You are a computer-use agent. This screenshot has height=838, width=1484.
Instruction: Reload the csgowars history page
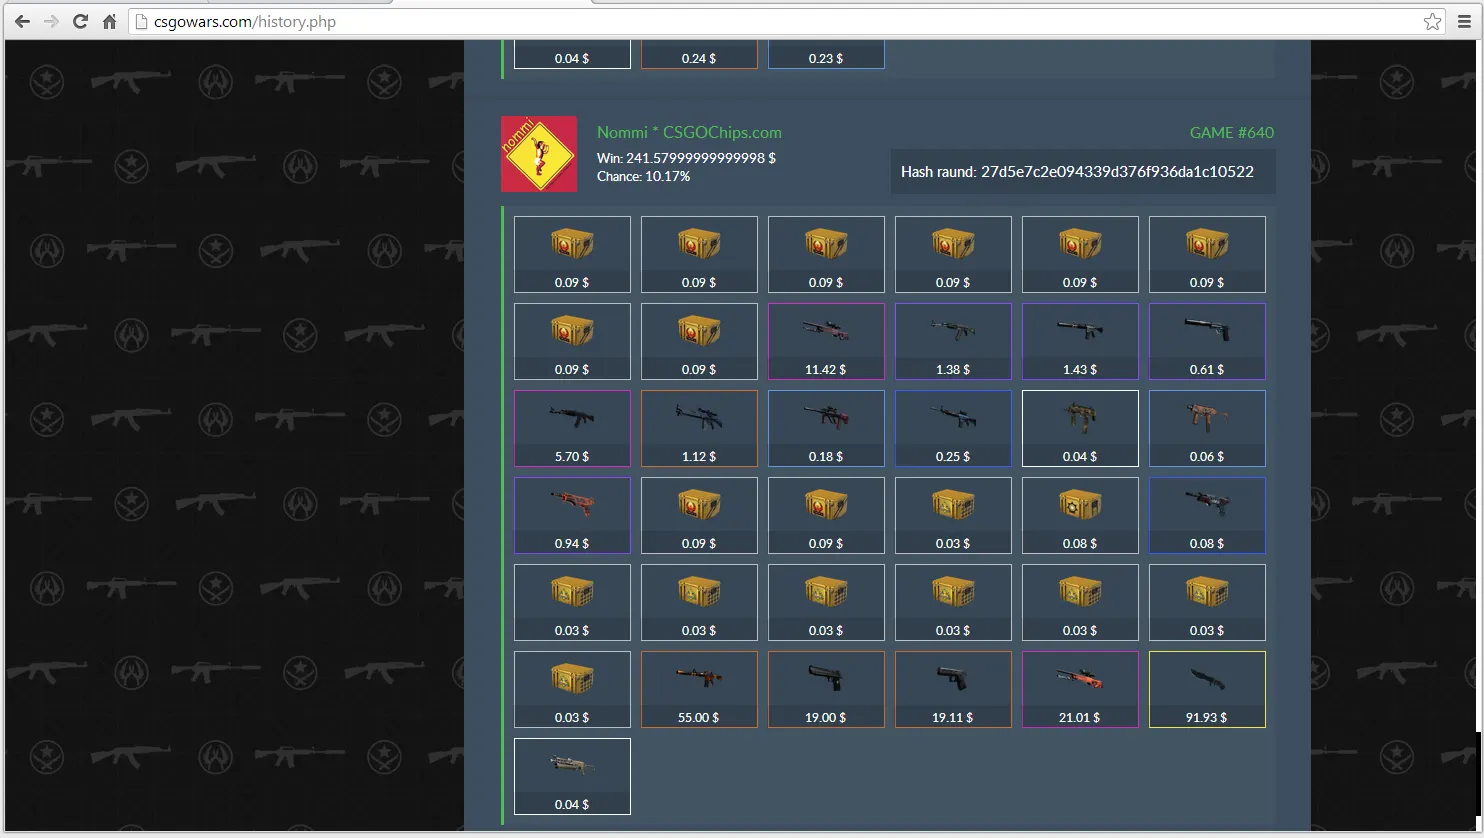click(x=80, y=21)
